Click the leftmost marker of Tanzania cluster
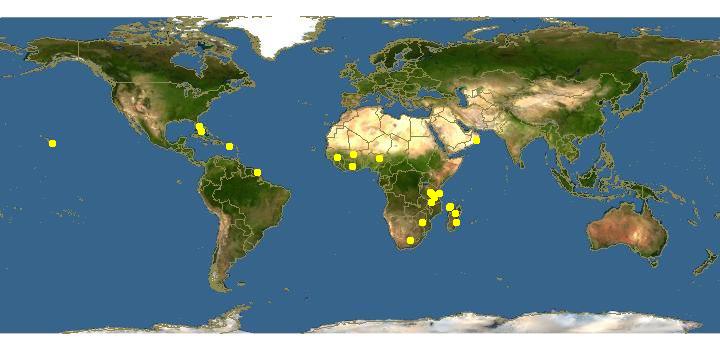Viewport: 720px width, 360px height. (430, 192)
